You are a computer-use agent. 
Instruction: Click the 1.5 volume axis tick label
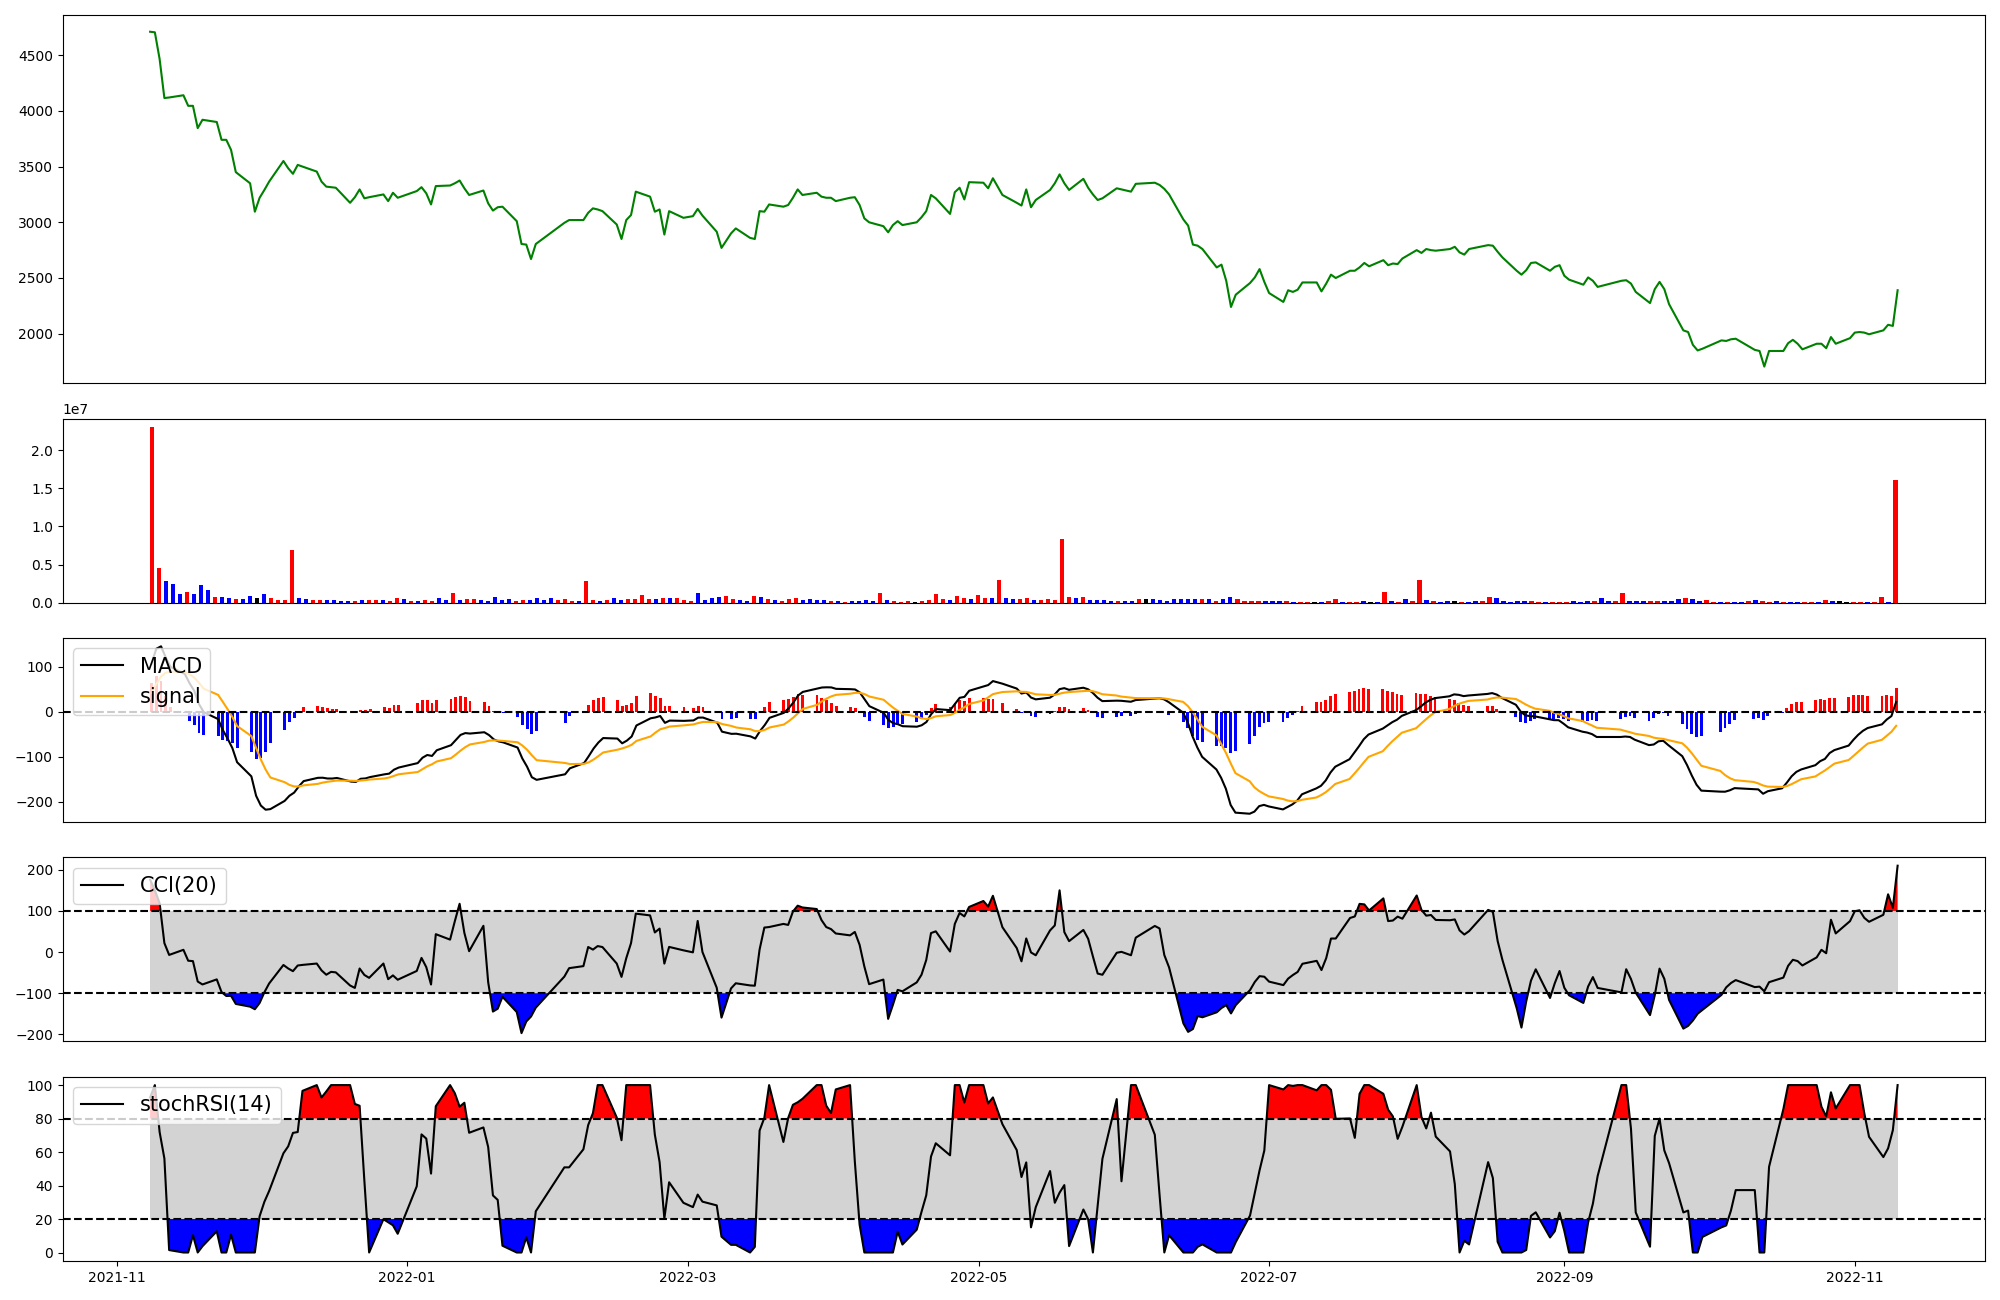pos(42,489)
